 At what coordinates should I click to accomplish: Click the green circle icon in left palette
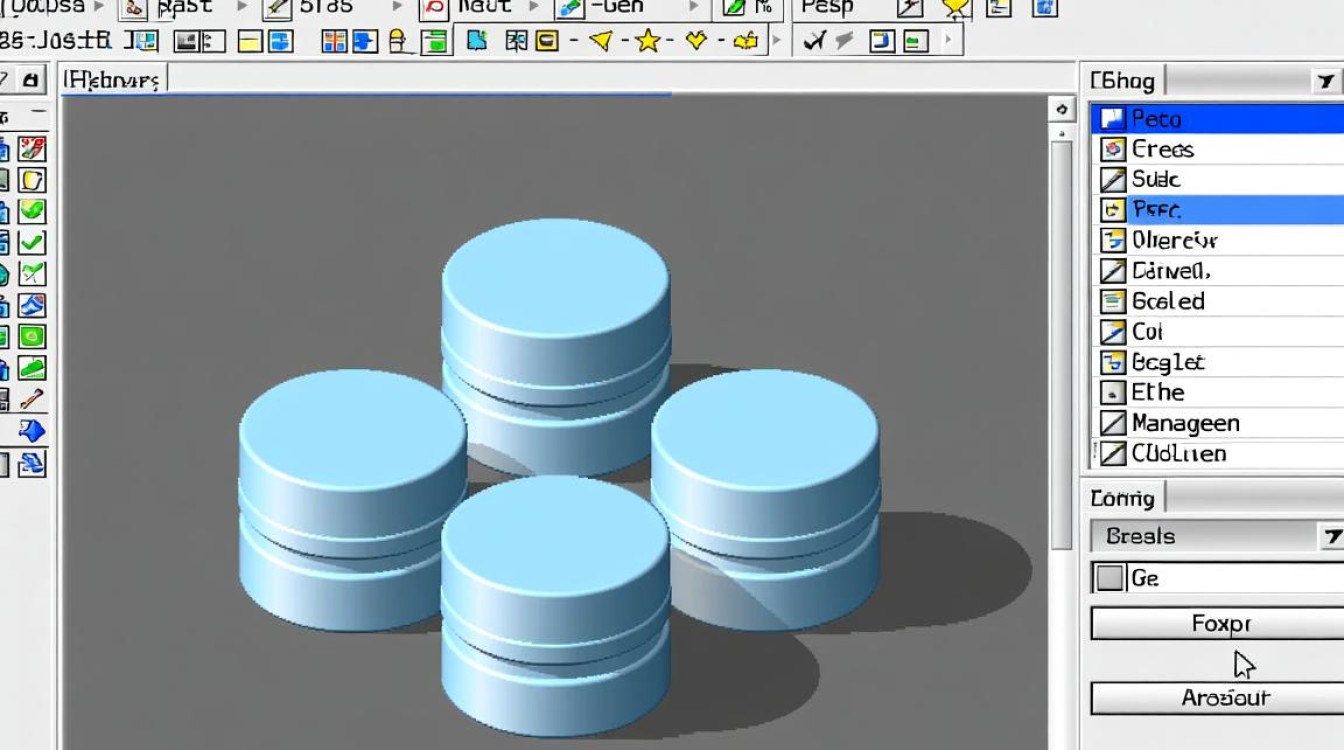pyautogui.click(x=32, y=335)
